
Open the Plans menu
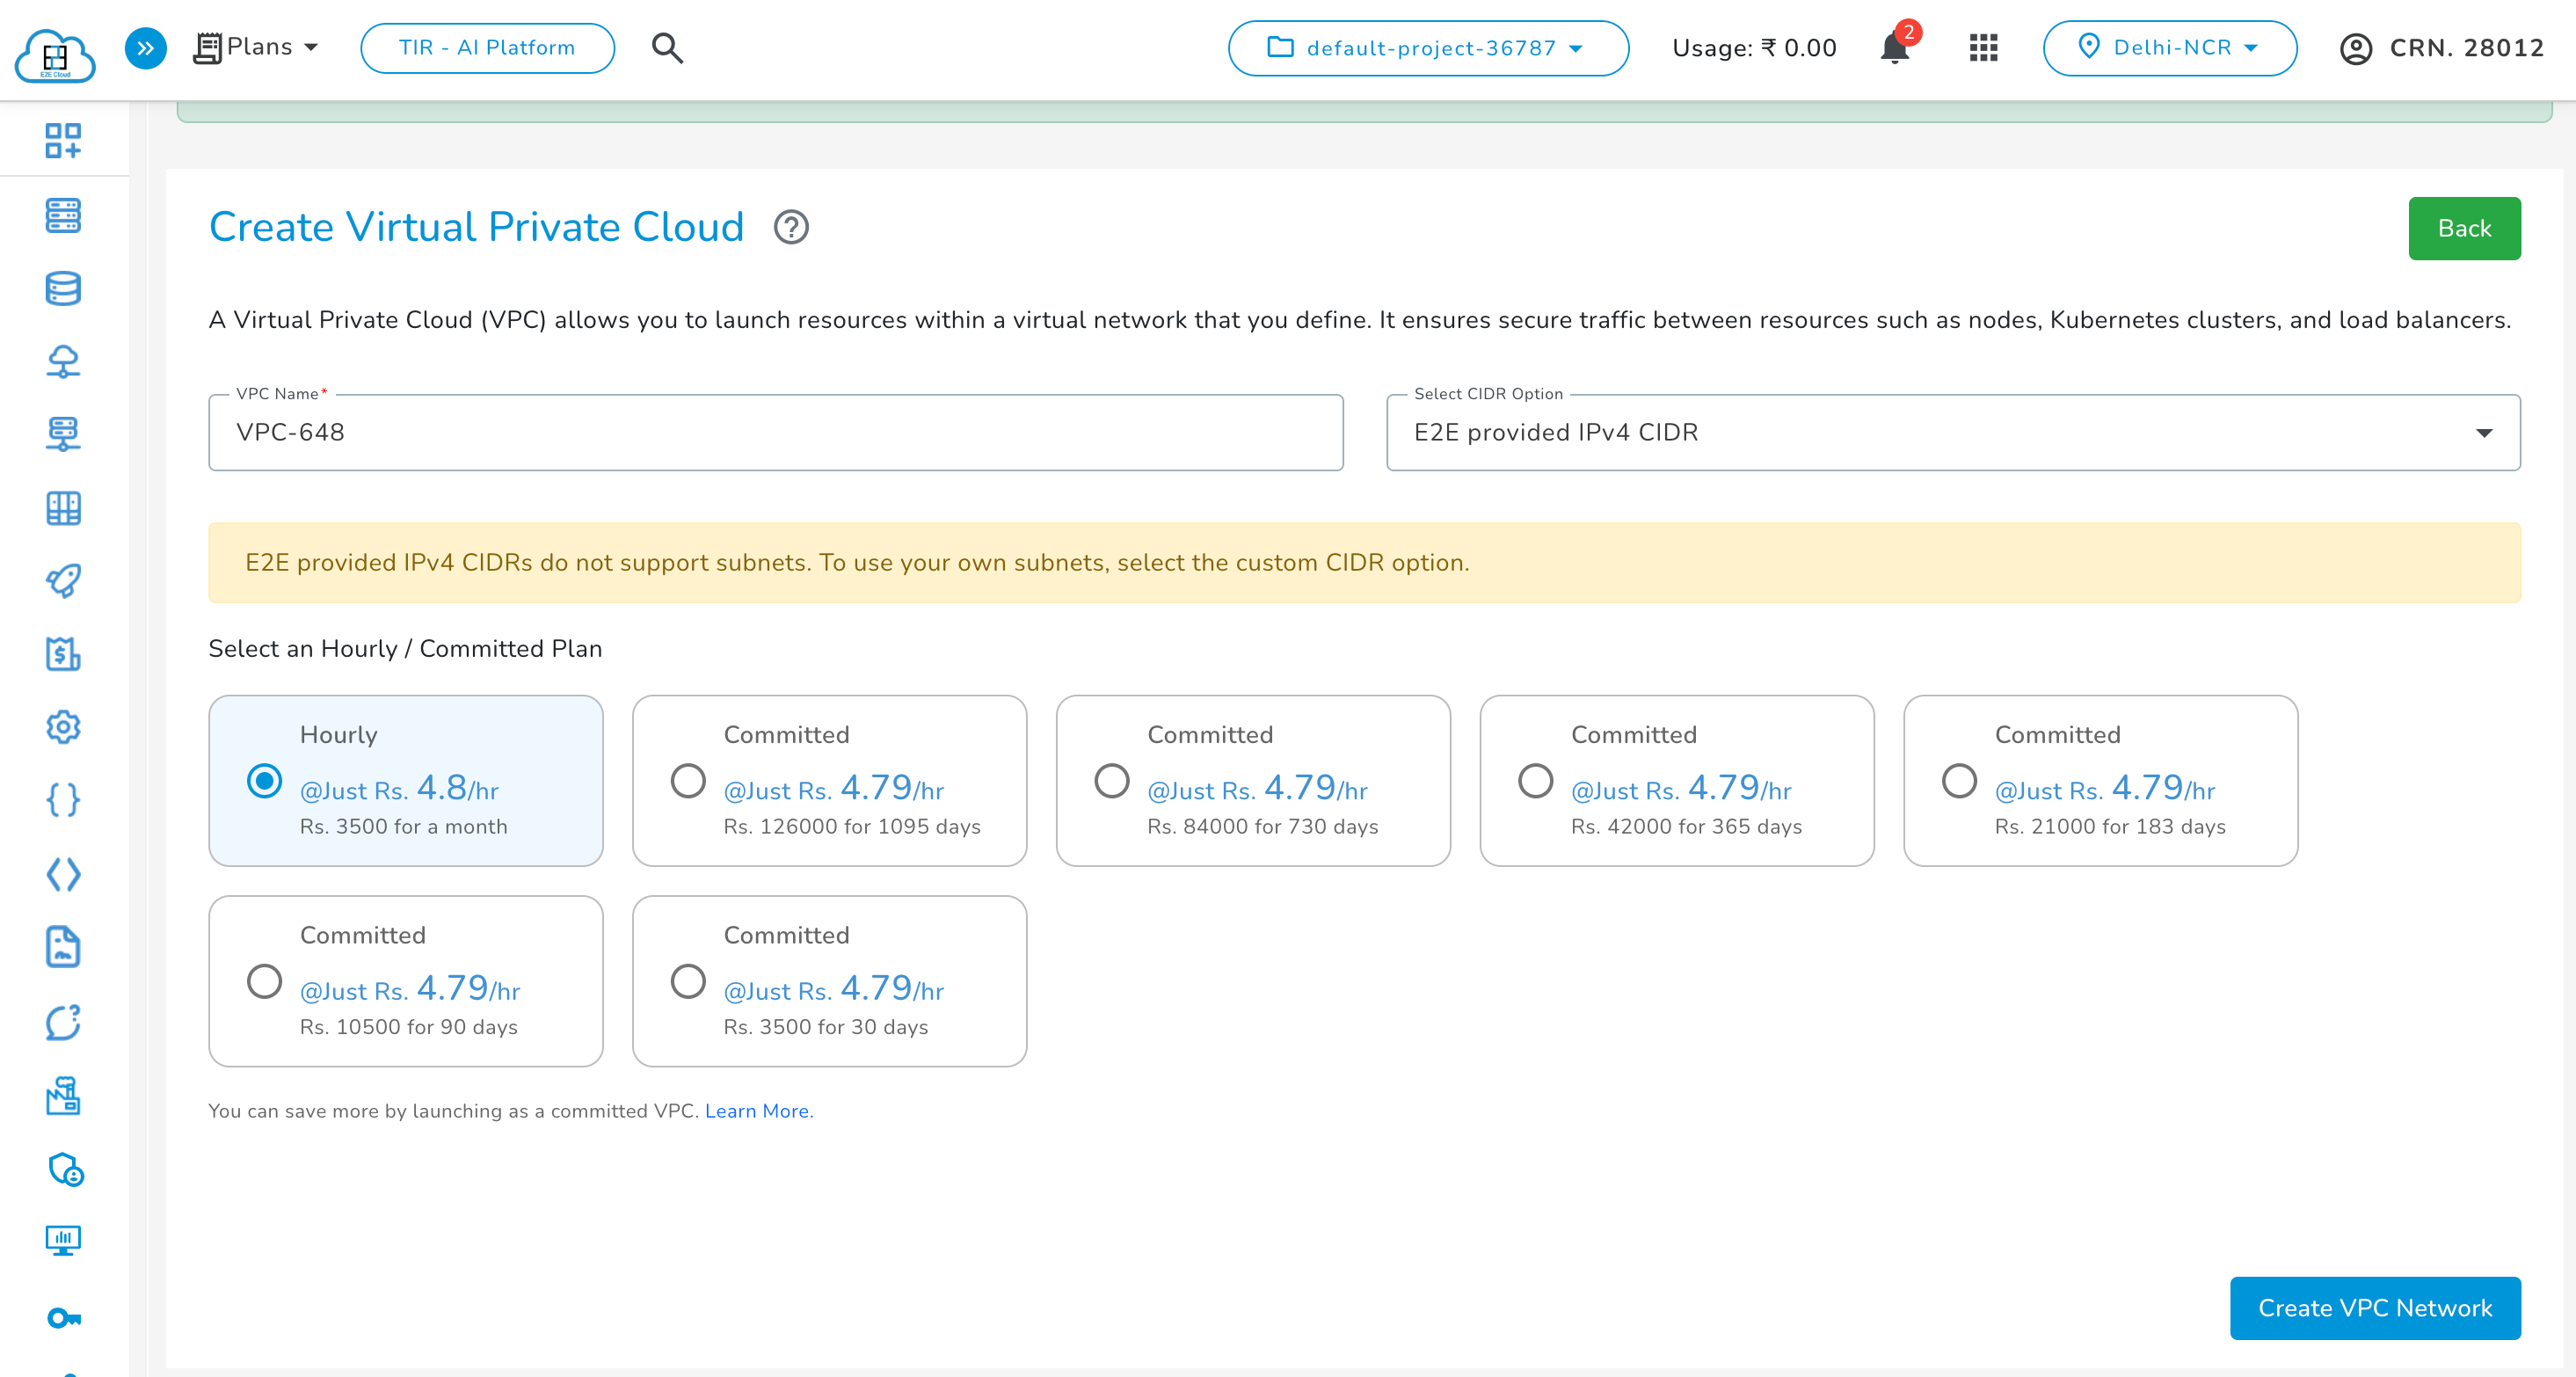coord(256,46)
